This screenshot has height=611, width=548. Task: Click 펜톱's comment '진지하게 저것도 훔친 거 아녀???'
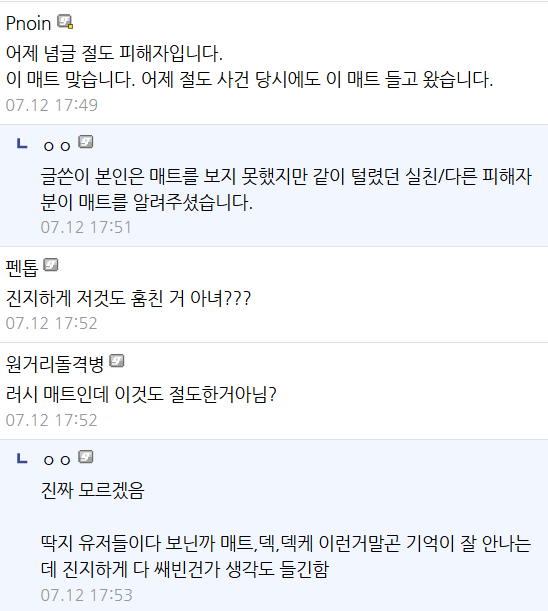coord(128,298)
